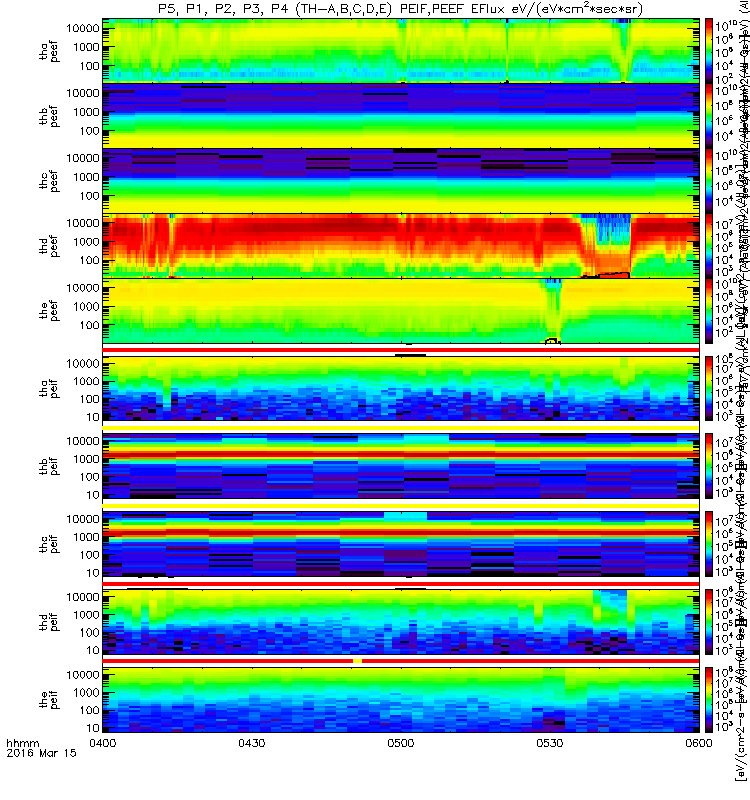
Task: Pick the color bar beside thd peef panel
Action: pos(709,246)
